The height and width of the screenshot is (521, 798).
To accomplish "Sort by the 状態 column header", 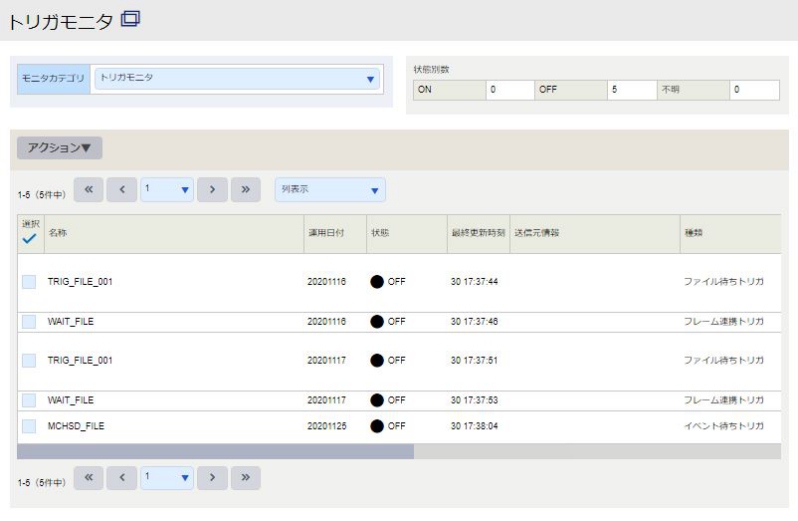I will click(407, 234).
